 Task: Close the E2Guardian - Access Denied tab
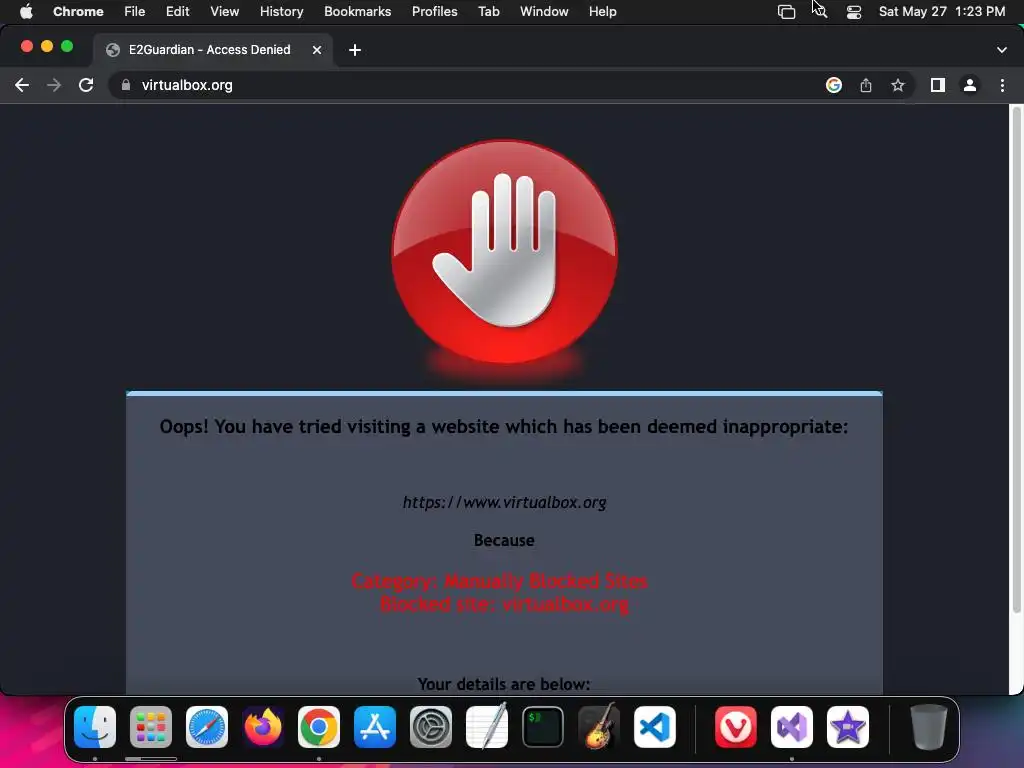(317, 50)
